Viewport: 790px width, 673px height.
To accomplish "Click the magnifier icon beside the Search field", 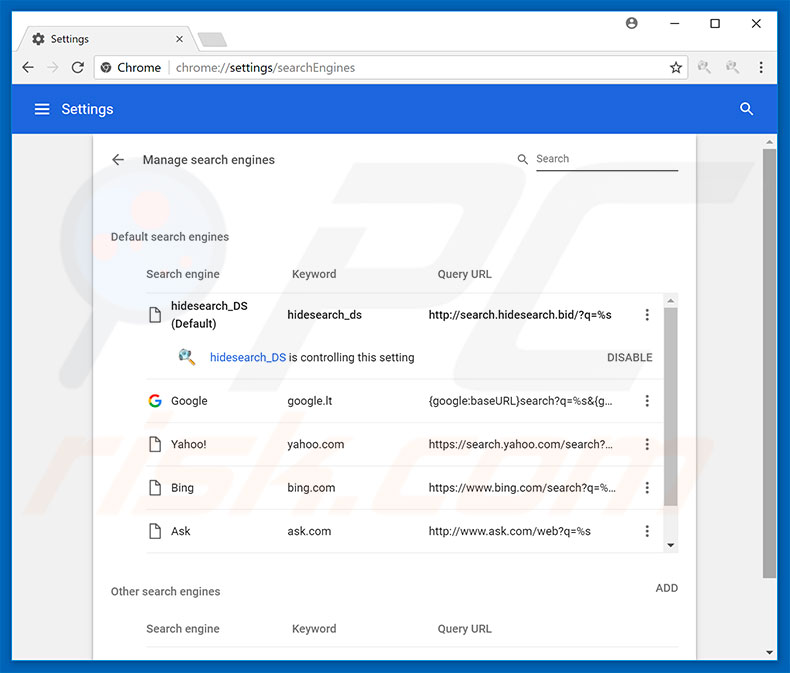I will (522, 159).
